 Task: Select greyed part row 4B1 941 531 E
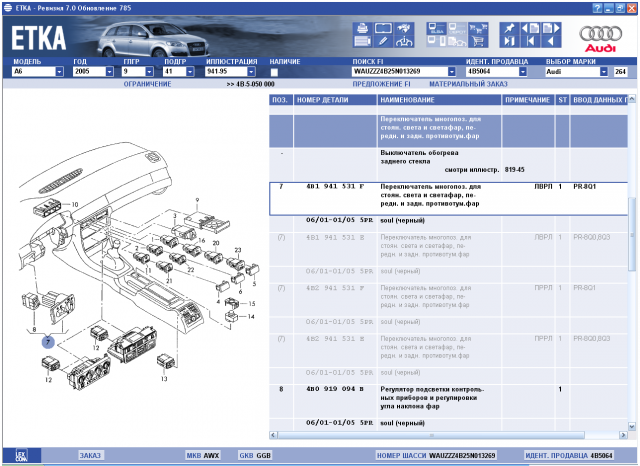click(x=449, y=249)
